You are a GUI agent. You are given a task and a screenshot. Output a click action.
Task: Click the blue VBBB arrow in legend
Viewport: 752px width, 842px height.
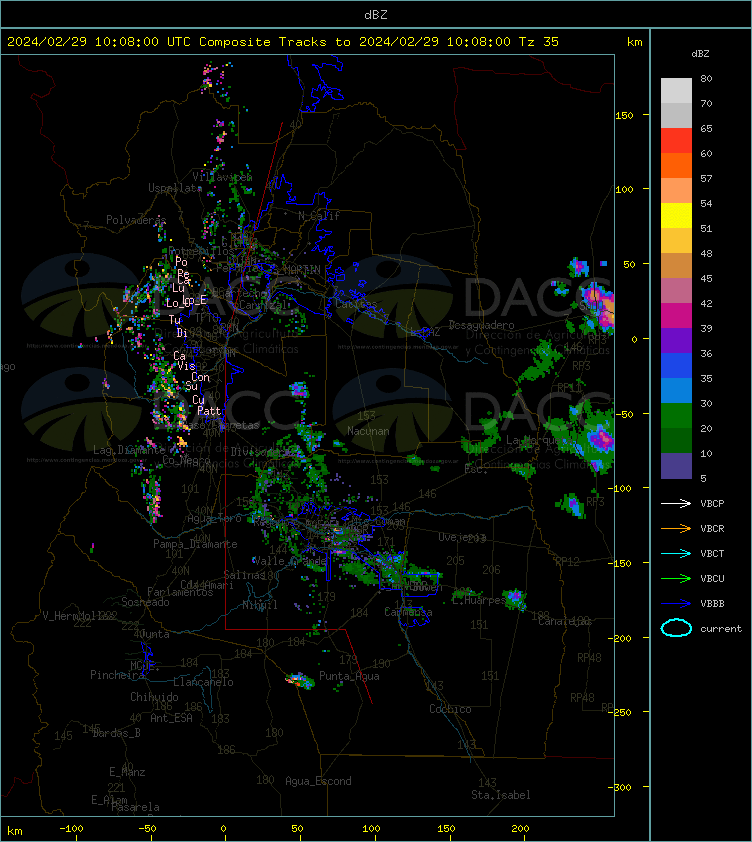(676, 604)
